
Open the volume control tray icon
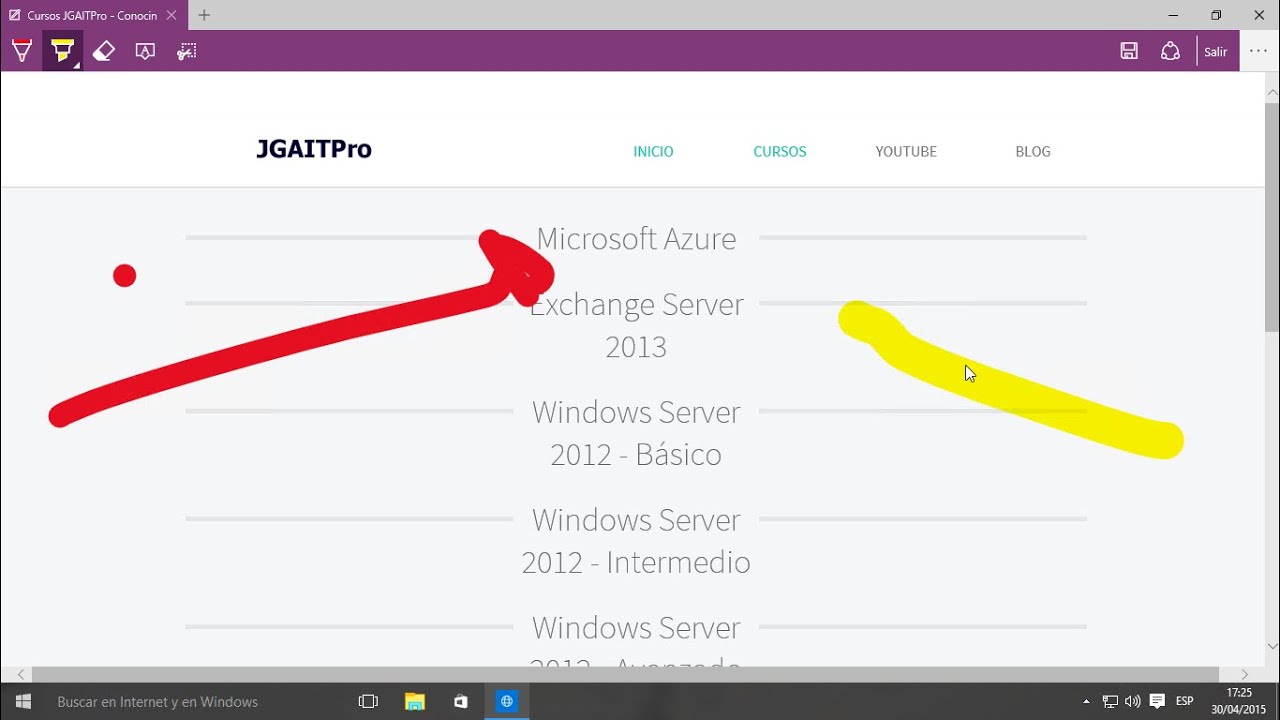(1133, 702)
